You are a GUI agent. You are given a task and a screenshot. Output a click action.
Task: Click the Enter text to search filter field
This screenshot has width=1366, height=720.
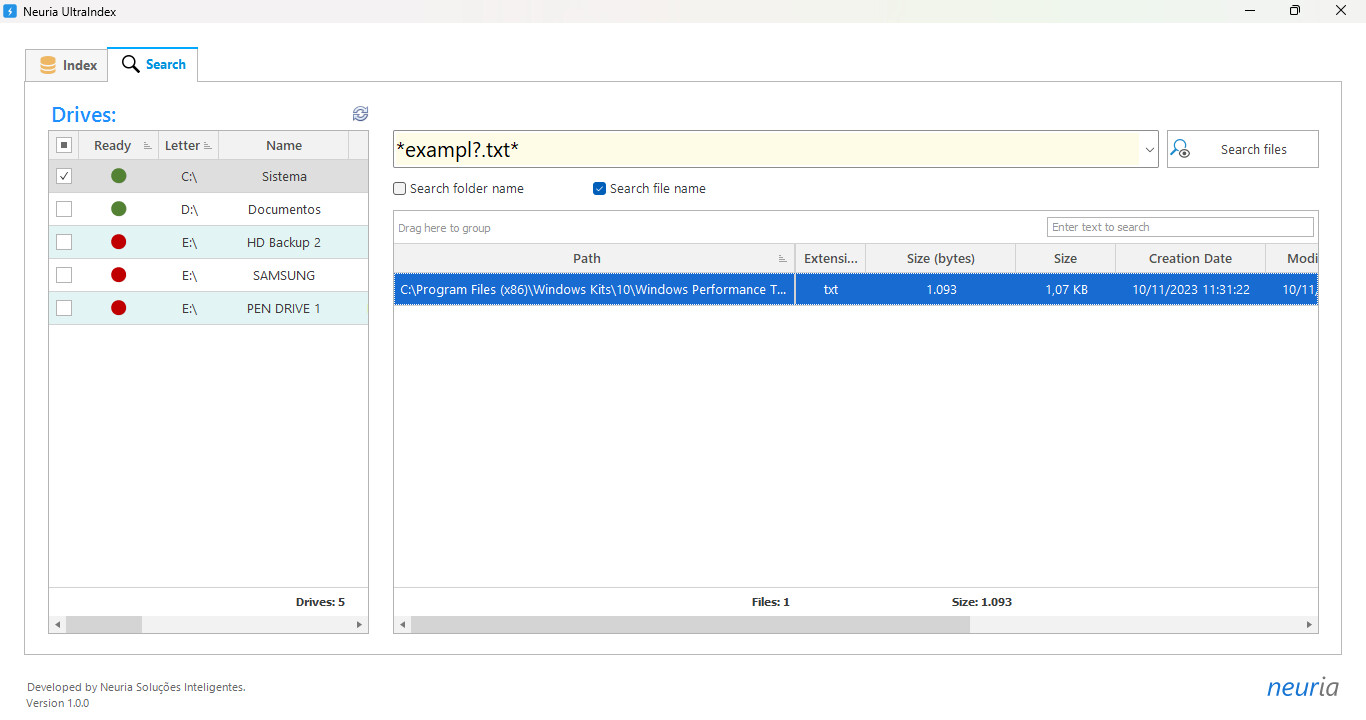coord(1179,227)
